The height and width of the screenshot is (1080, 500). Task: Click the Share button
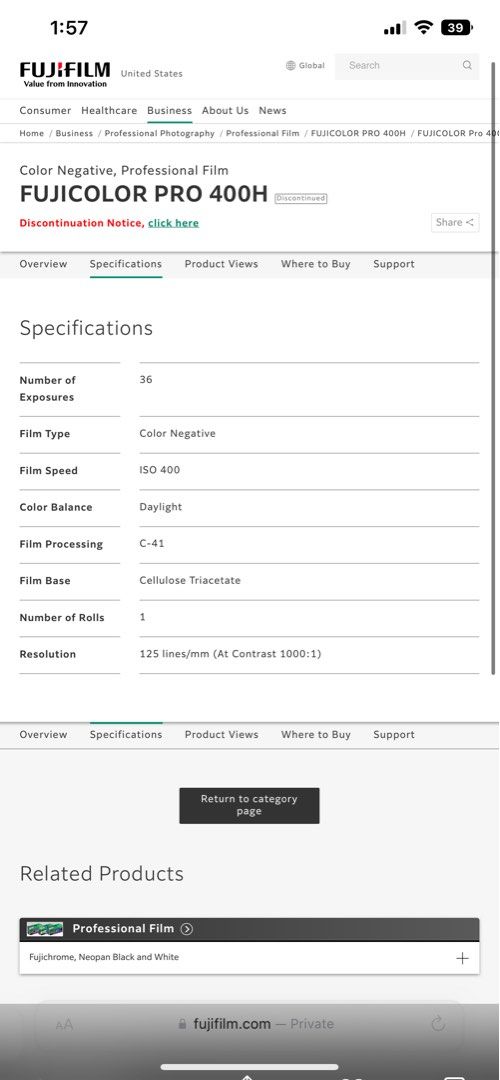click(x=455, y=222)
